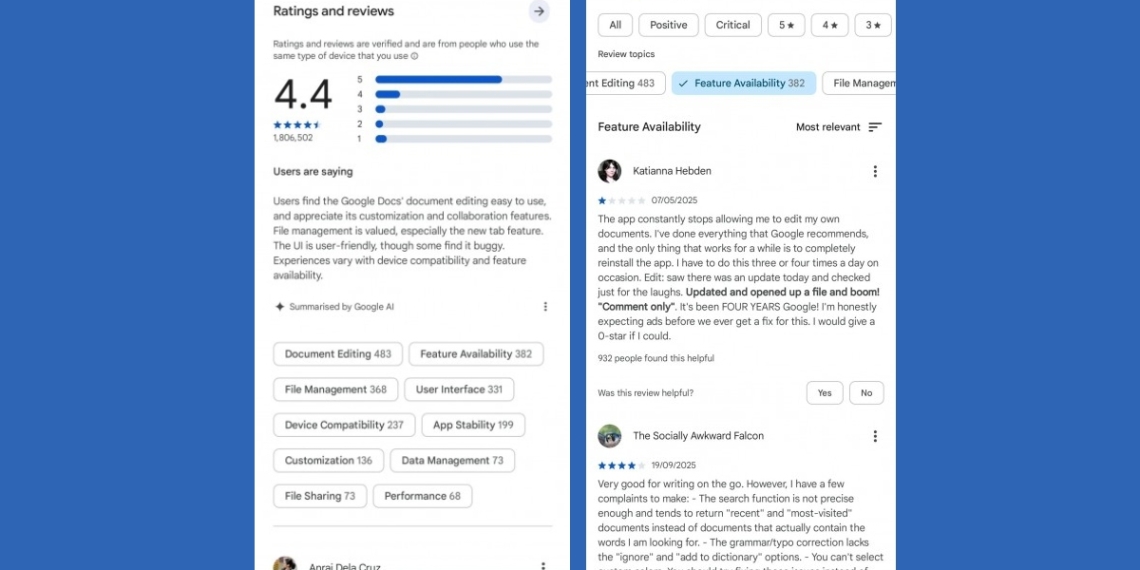This screenshot has height=570, width=1140.
Task: Click Katianna Hebden's profile avatar
Action: [610, 171]
